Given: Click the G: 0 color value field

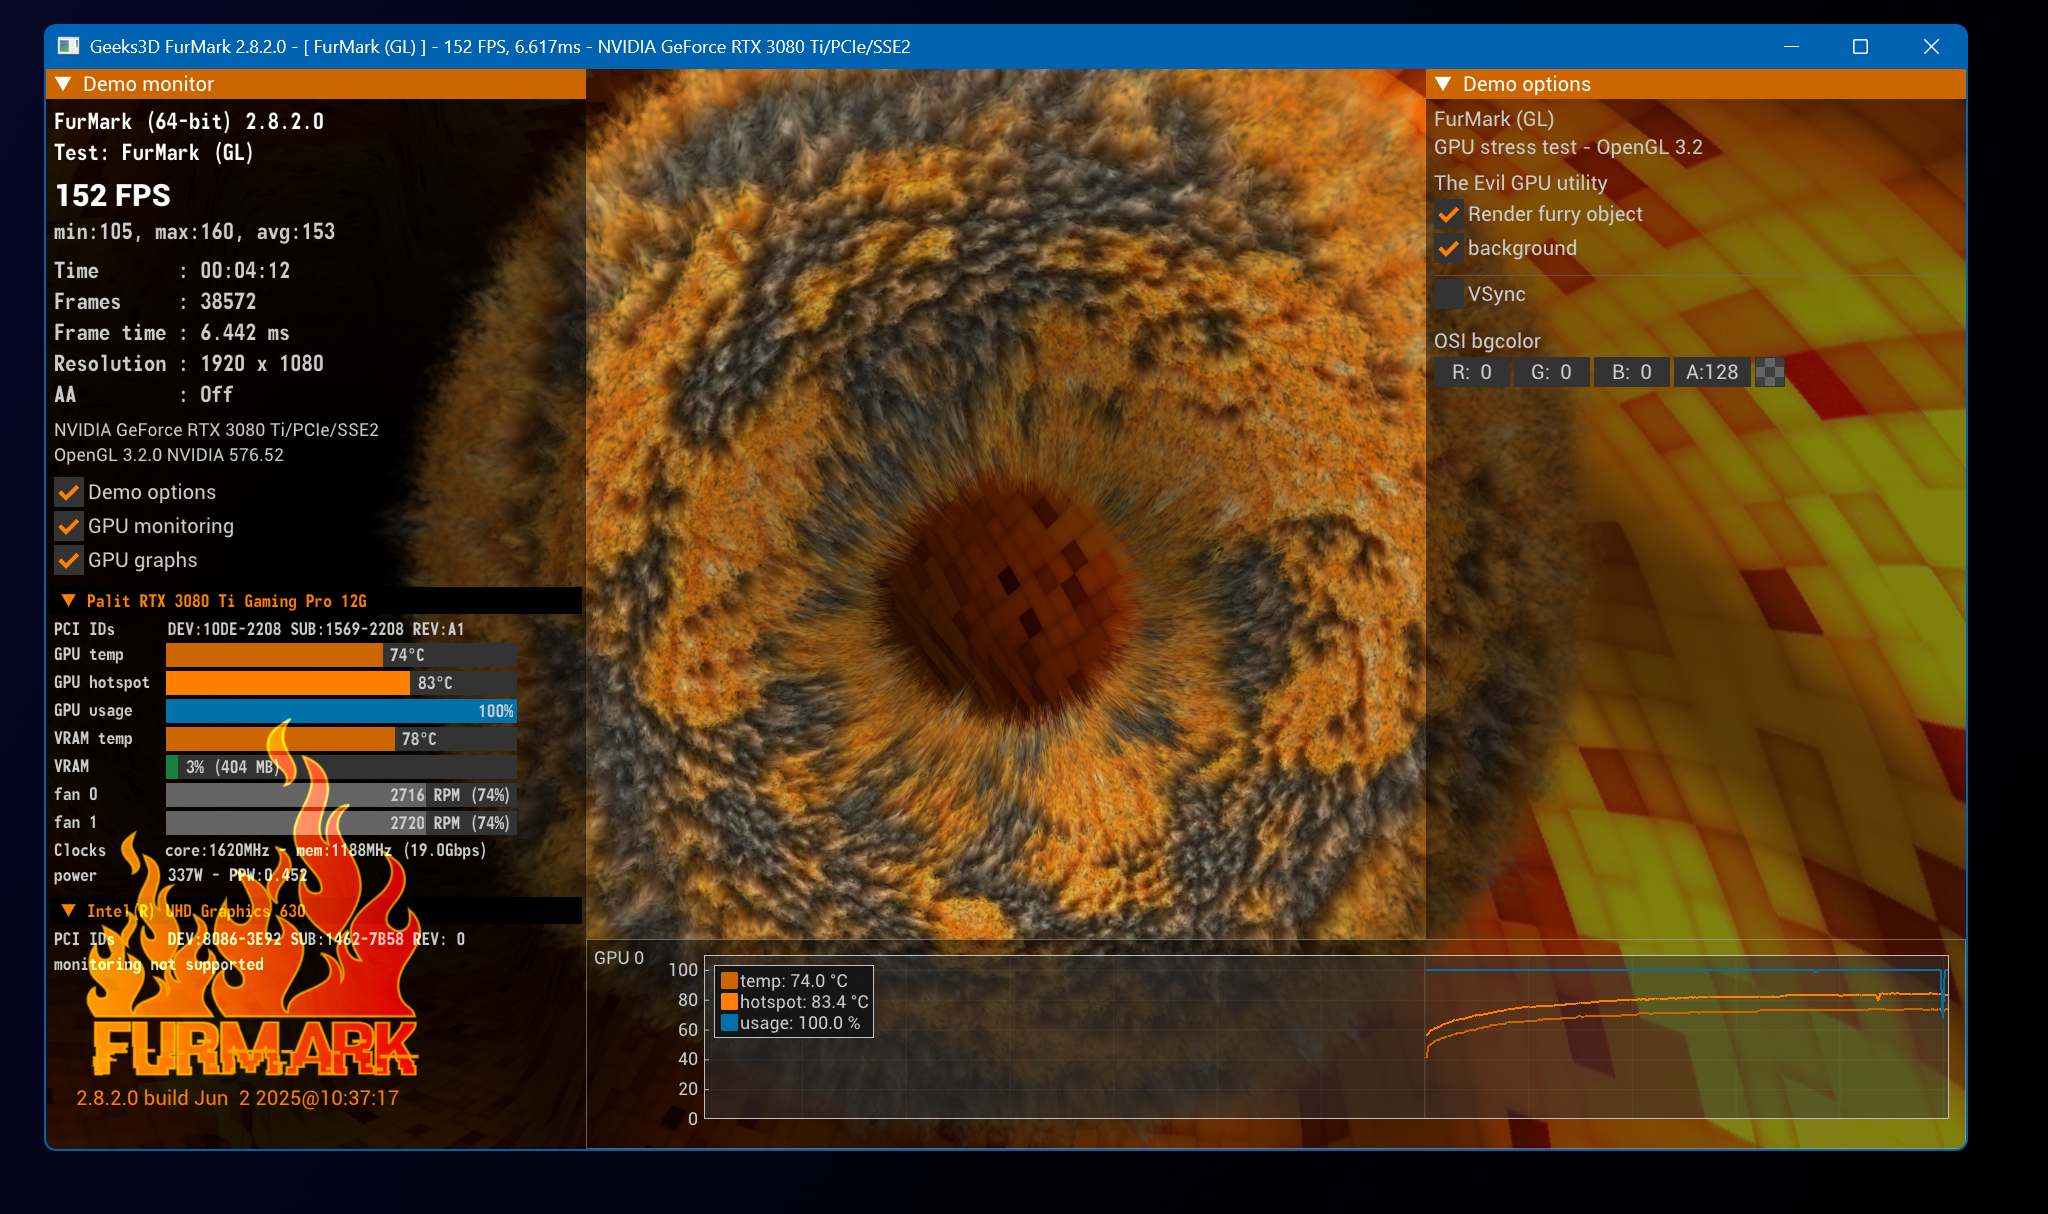Looking at the screenshot, I should [1551, 372].
